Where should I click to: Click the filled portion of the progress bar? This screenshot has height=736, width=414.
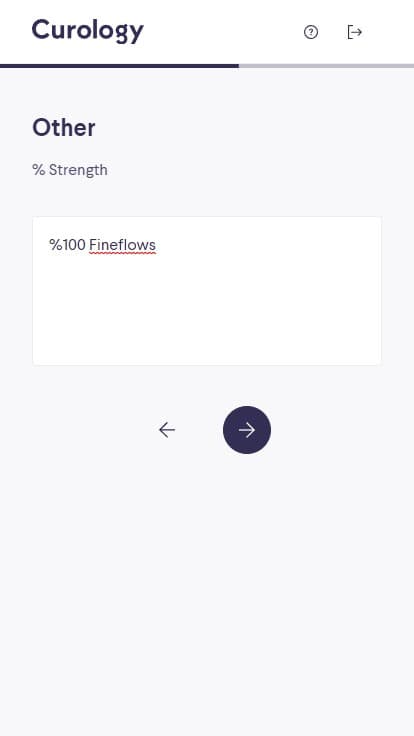[119, 66]
